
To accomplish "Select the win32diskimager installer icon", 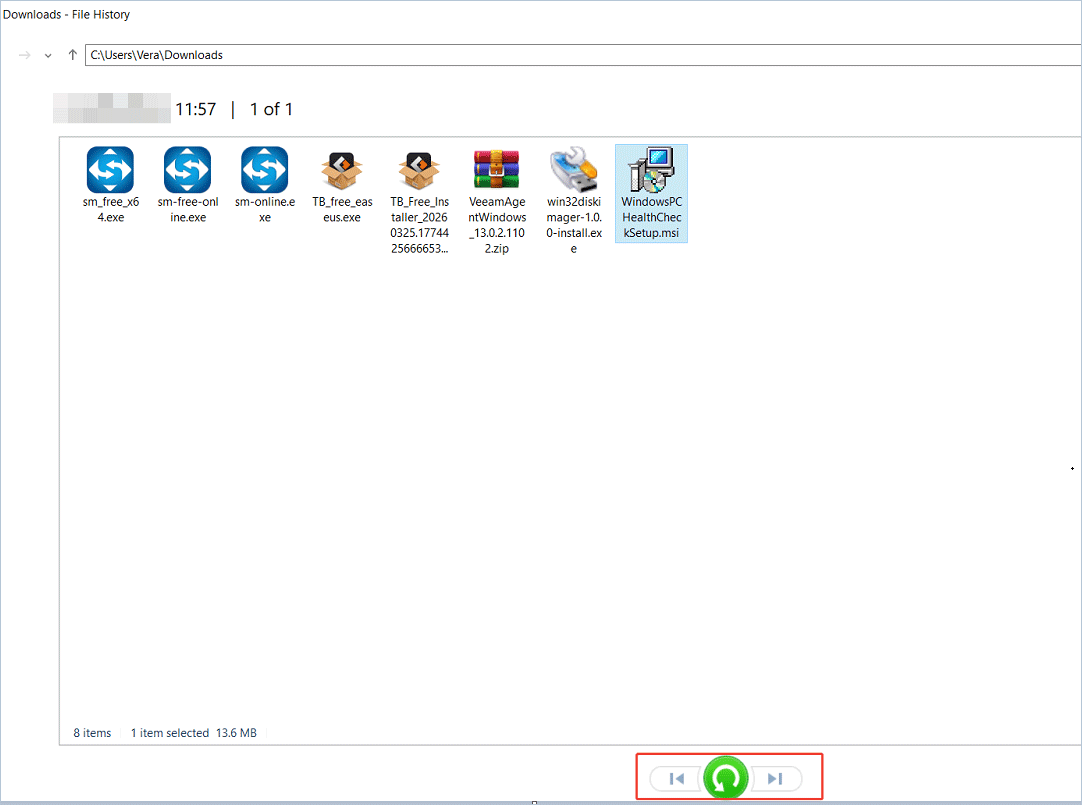I will pyautogui.click(x=573, y=170).
